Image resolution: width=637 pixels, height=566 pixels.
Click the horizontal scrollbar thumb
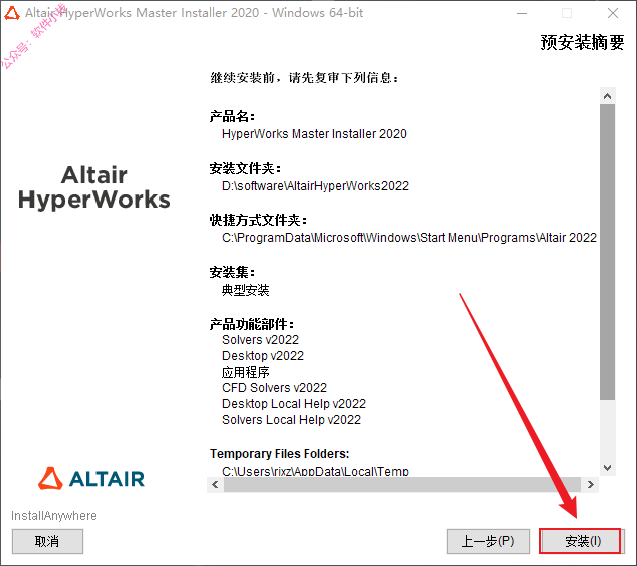coord(402,484)
